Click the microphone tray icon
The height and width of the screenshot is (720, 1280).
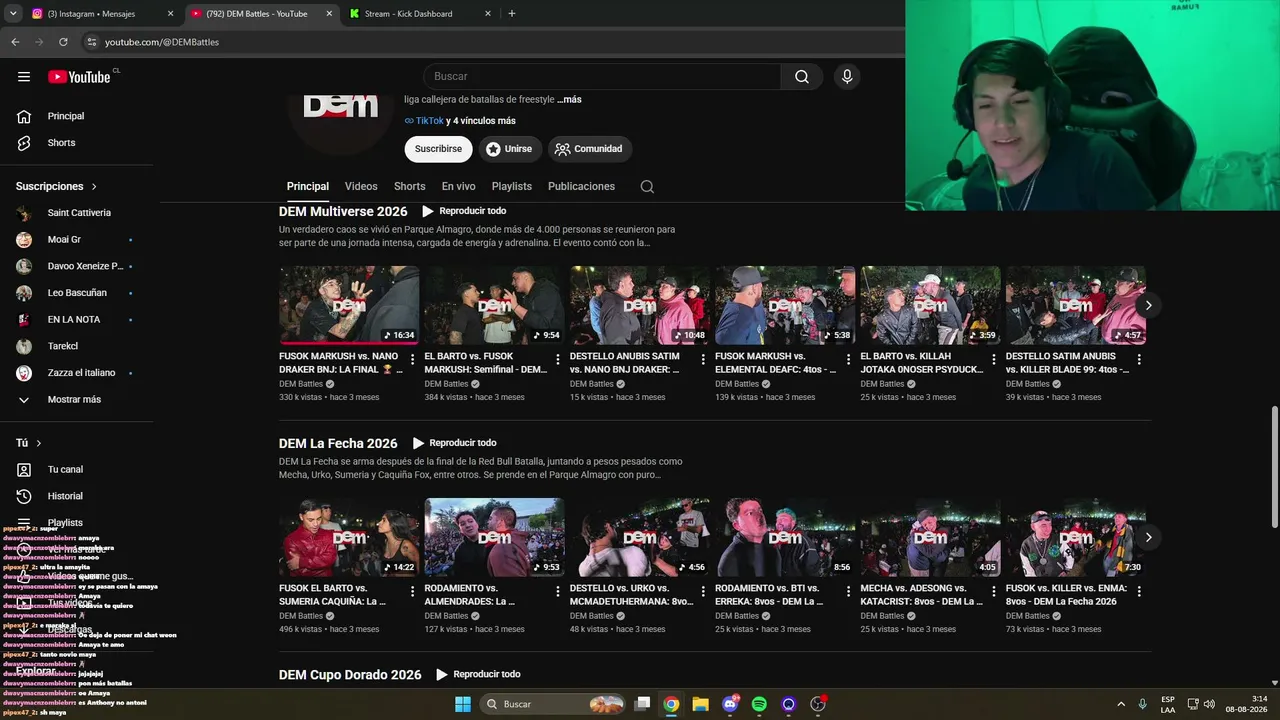point(1143,704)
